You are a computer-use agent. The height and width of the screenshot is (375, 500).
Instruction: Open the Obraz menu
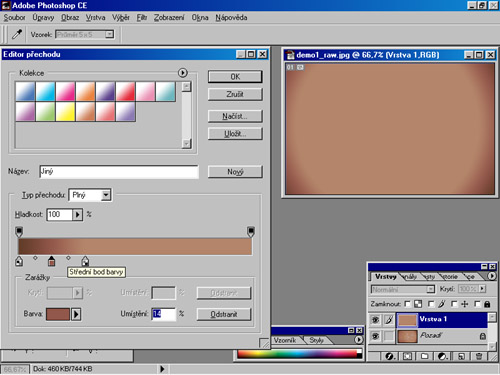[70, 18]
